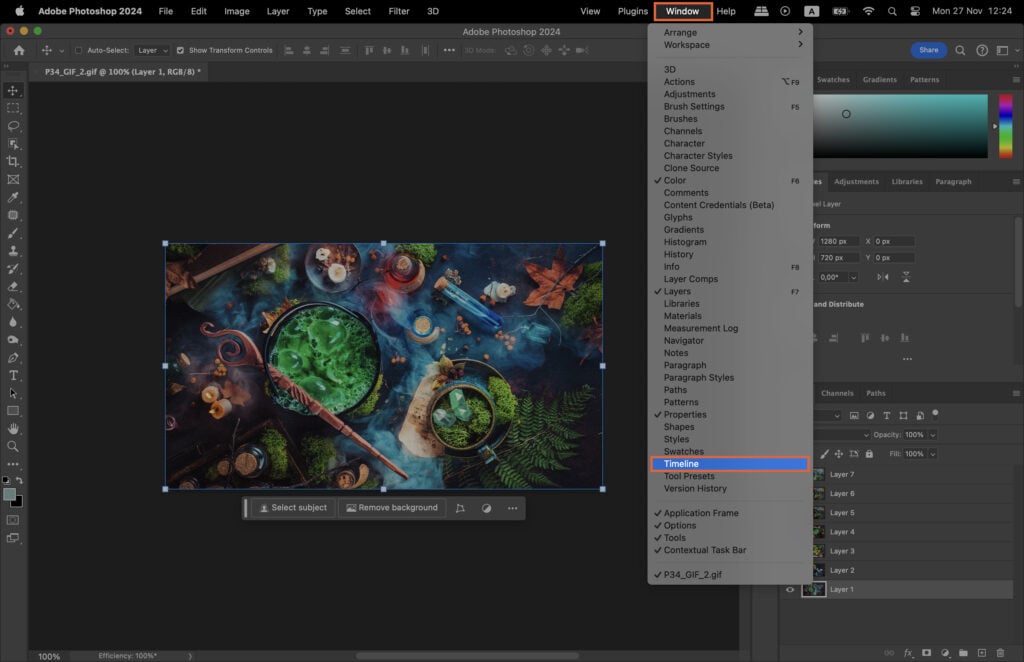
Task: Click the Delete layer trash icon
Action: [1000, 652]
